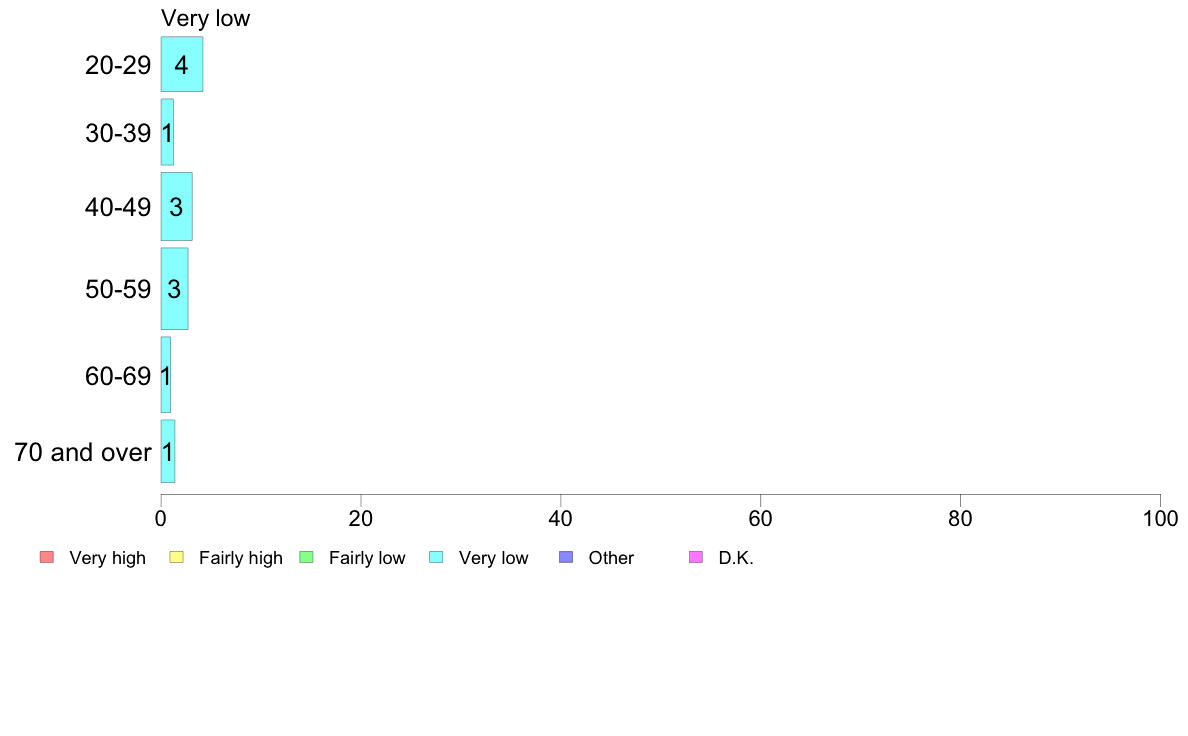1188x736 pixels.
Task: Click the 70 and over axis label
Action: pos(83,453)
